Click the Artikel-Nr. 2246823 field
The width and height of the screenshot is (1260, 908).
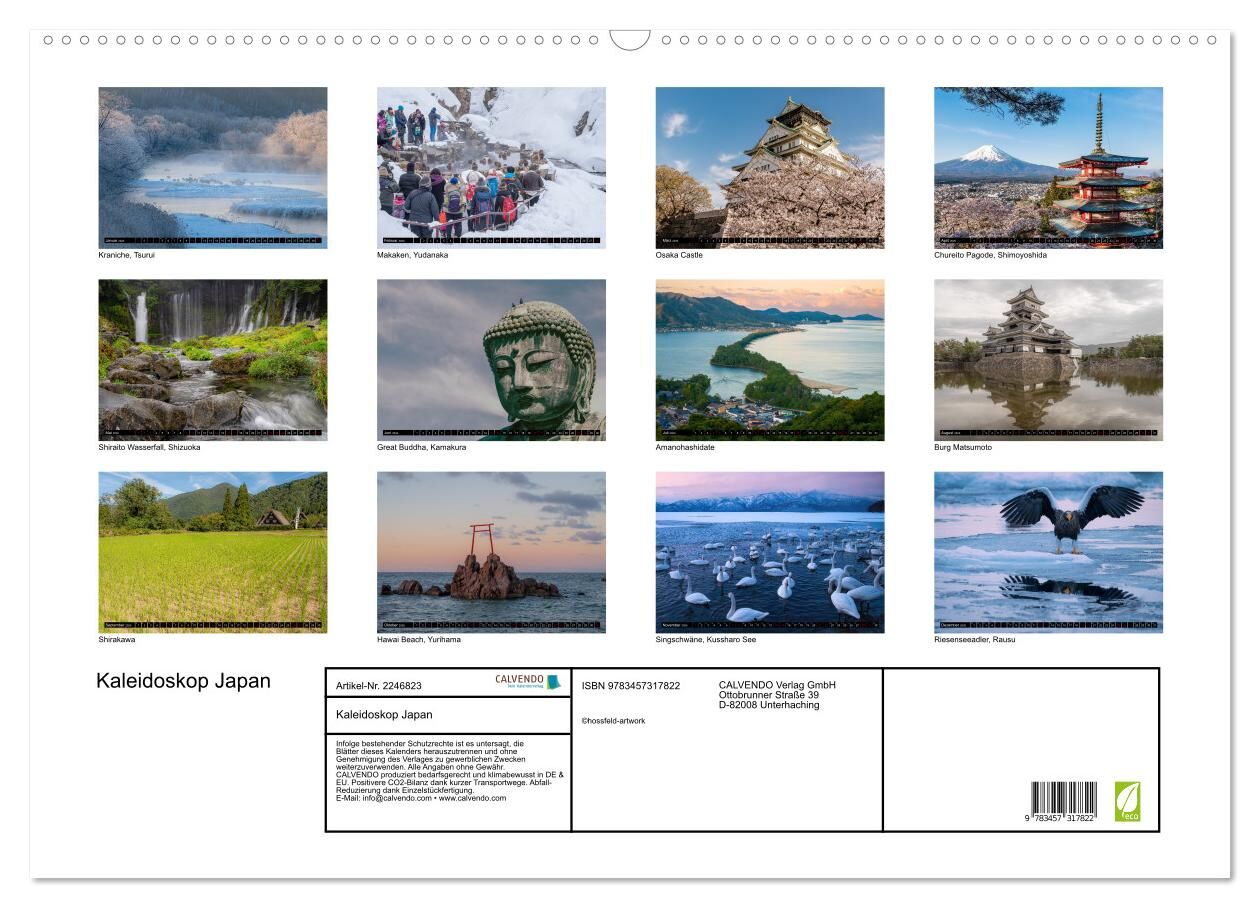tap(379, 686)
